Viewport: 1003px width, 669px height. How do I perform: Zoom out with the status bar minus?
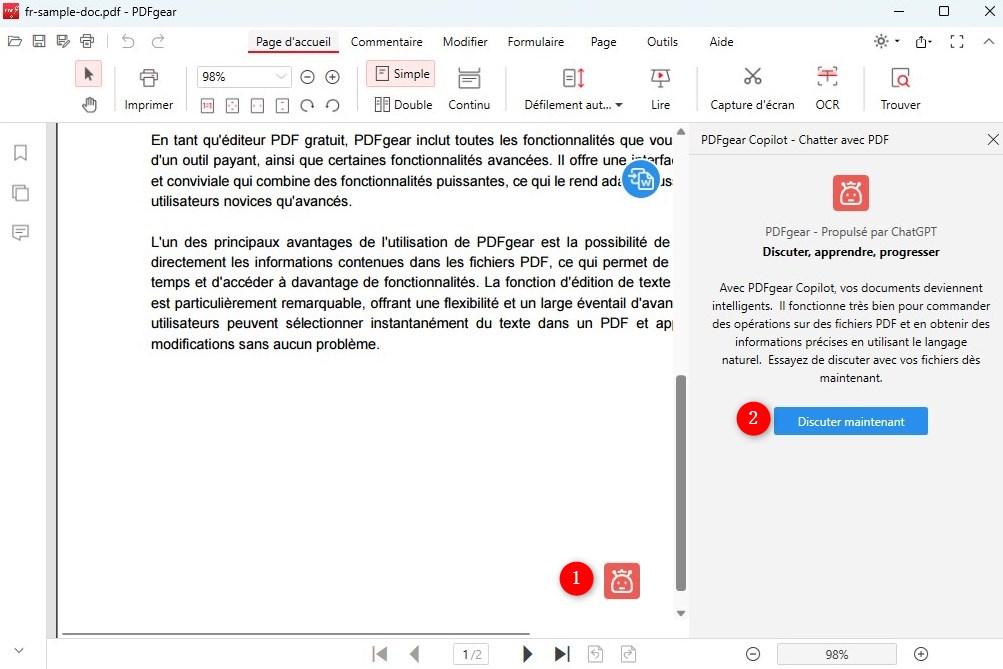tap(753, 654)
